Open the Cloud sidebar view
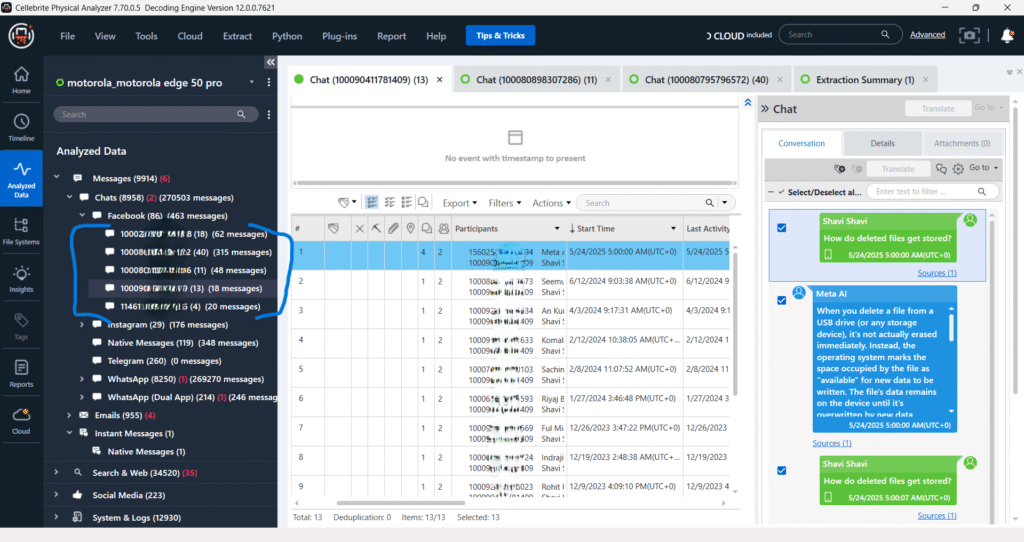1024x542 pixels. 21,421
